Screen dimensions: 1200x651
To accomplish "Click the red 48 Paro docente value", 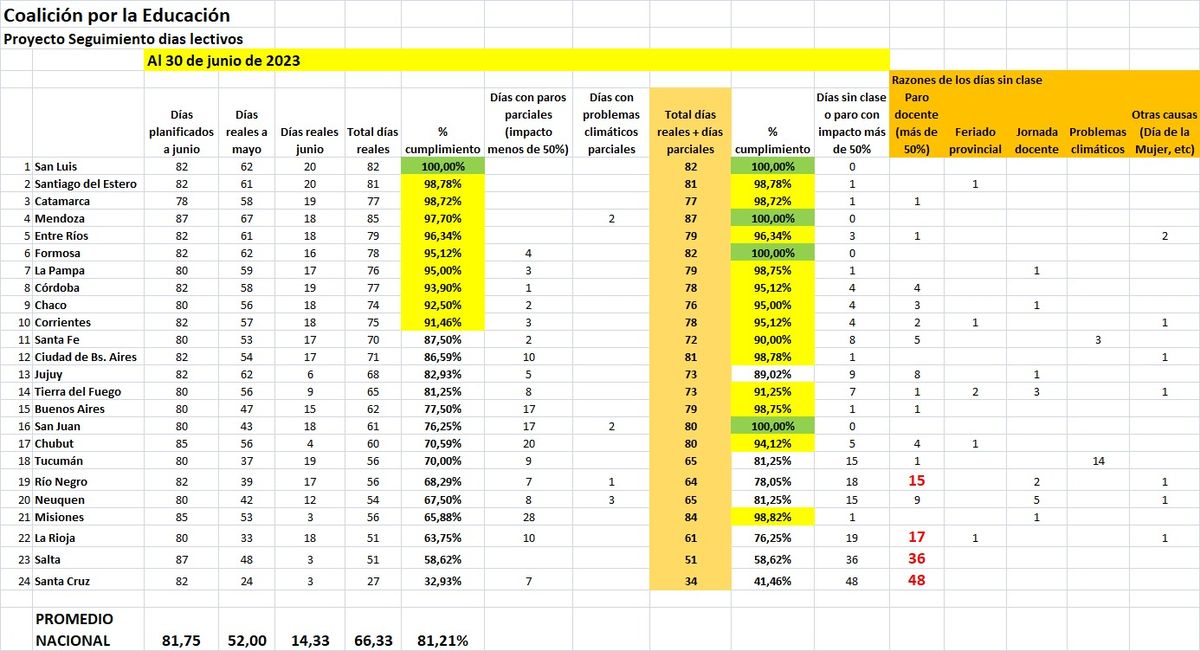I will coord(916,581).
